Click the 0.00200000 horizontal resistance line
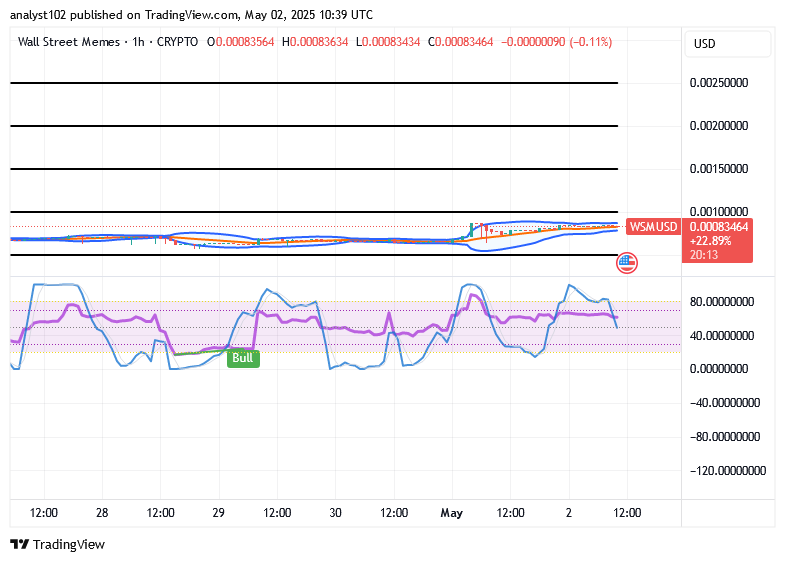Screen dimensions: 785x562 coord(314,126)
